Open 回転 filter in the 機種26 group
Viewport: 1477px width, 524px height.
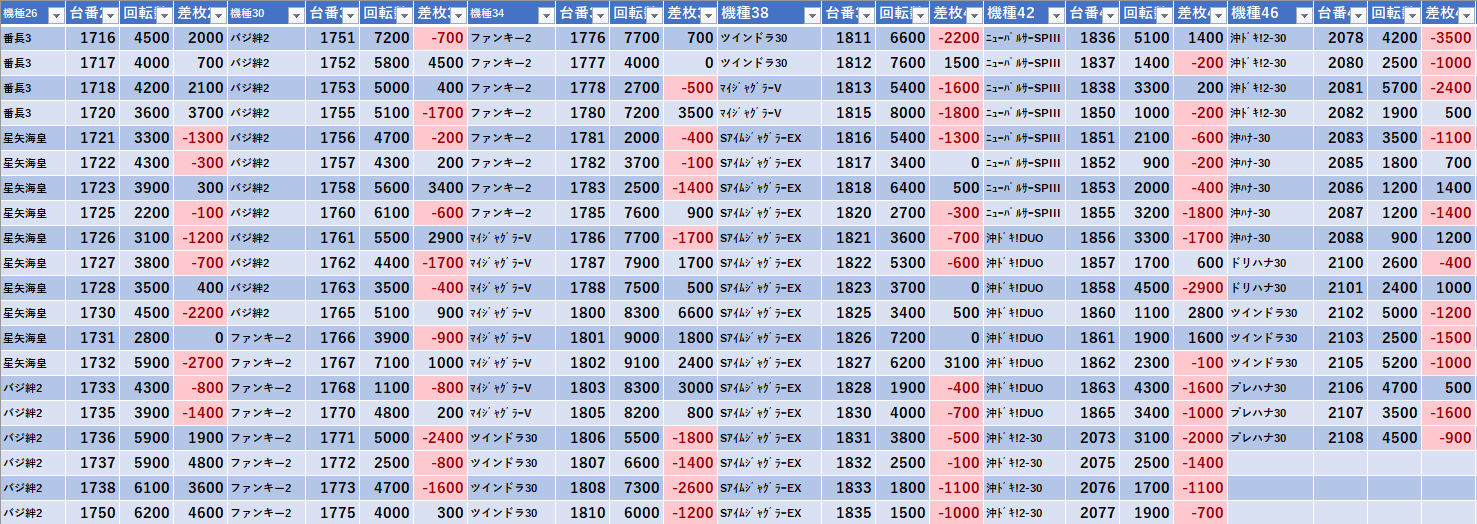coord(164,15)
